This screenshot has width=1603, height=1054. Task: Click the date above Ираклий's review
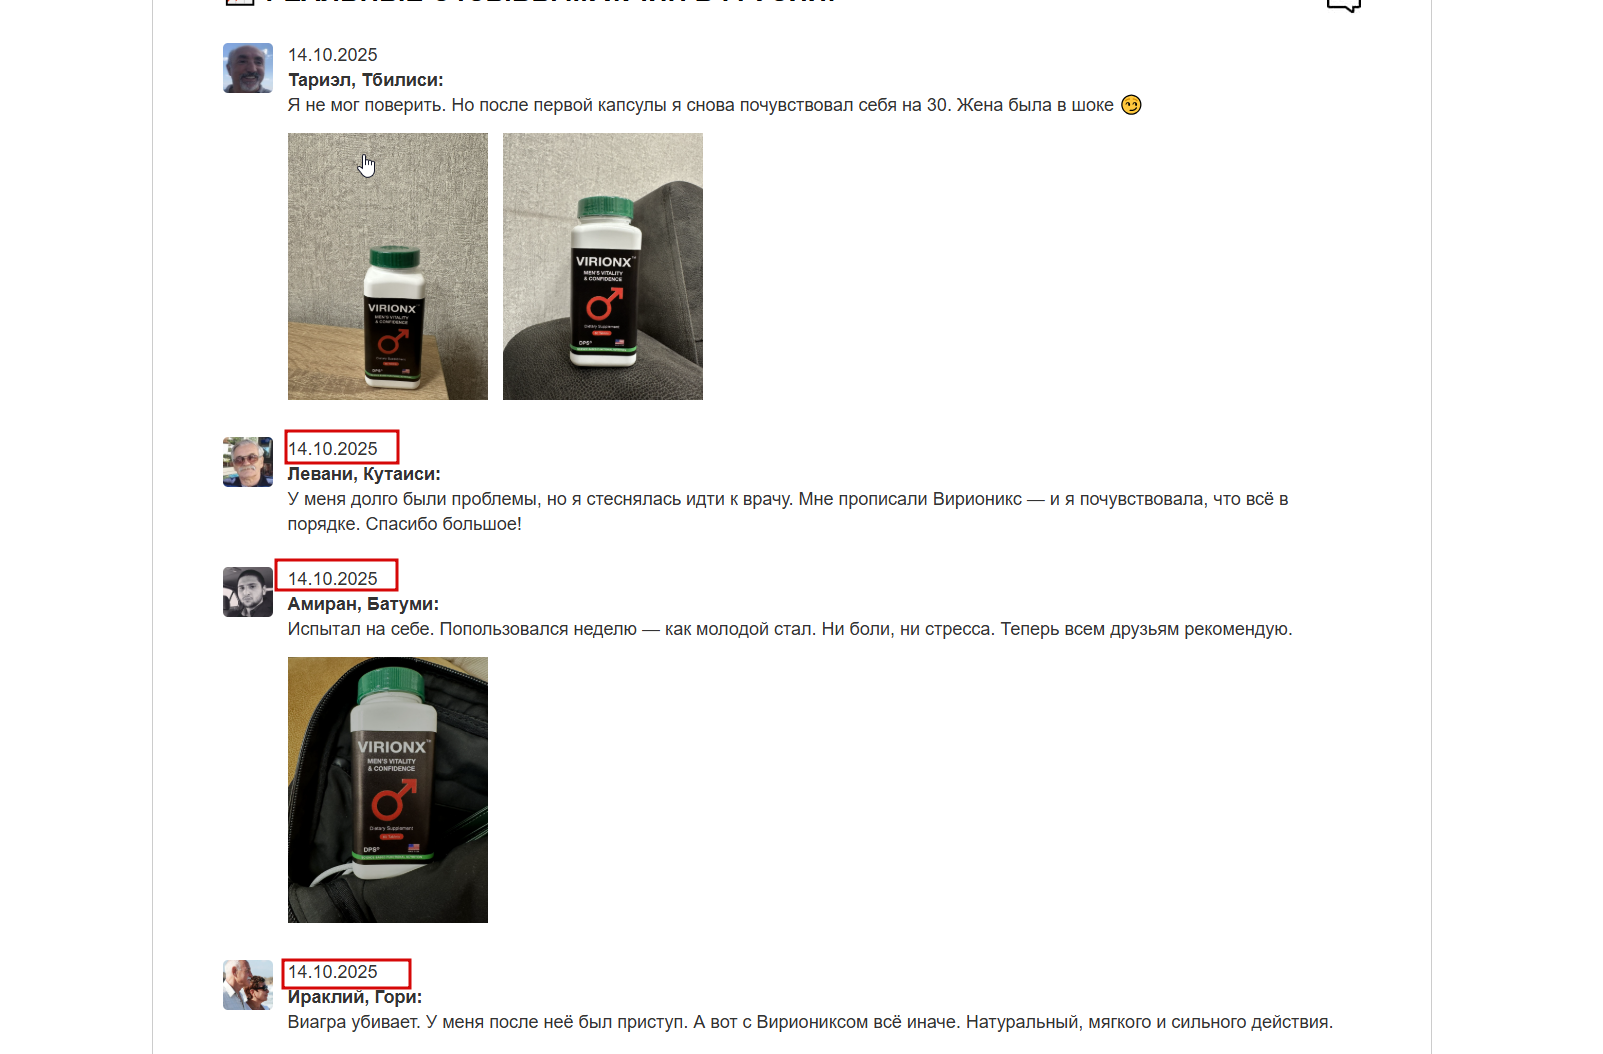click(333, 972)
